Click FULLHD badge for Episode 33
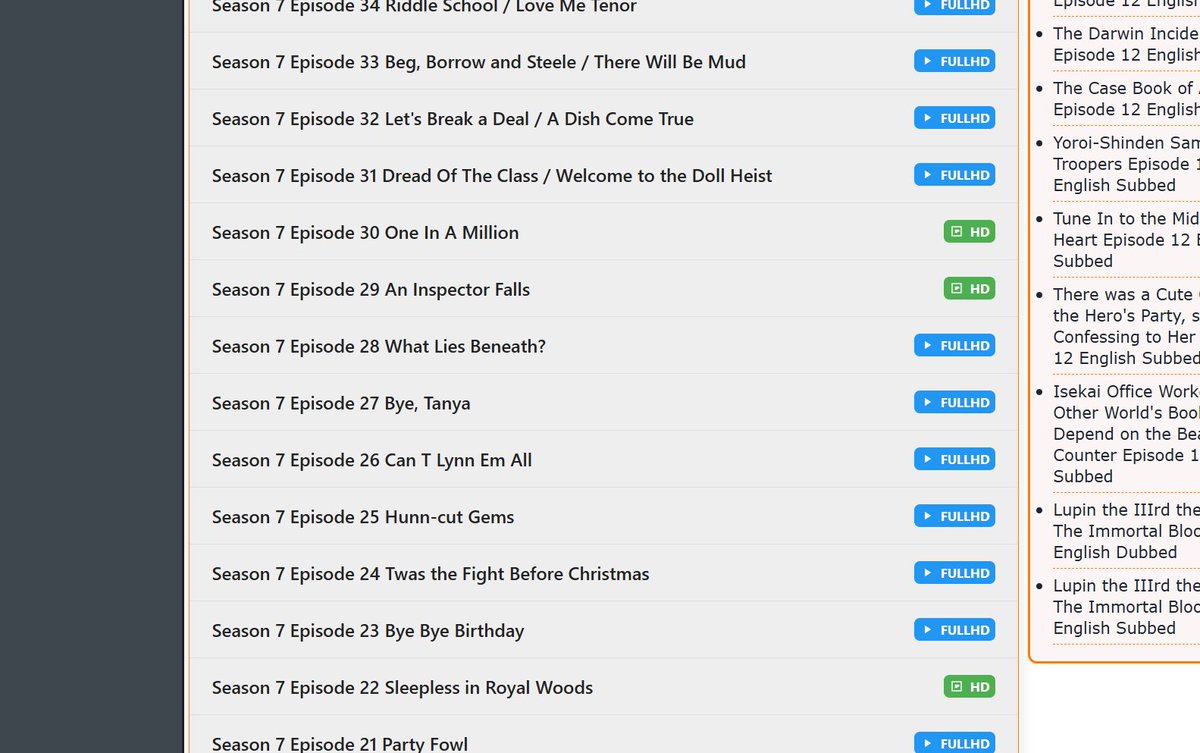 pyautogui.click(x=955, y=61)
